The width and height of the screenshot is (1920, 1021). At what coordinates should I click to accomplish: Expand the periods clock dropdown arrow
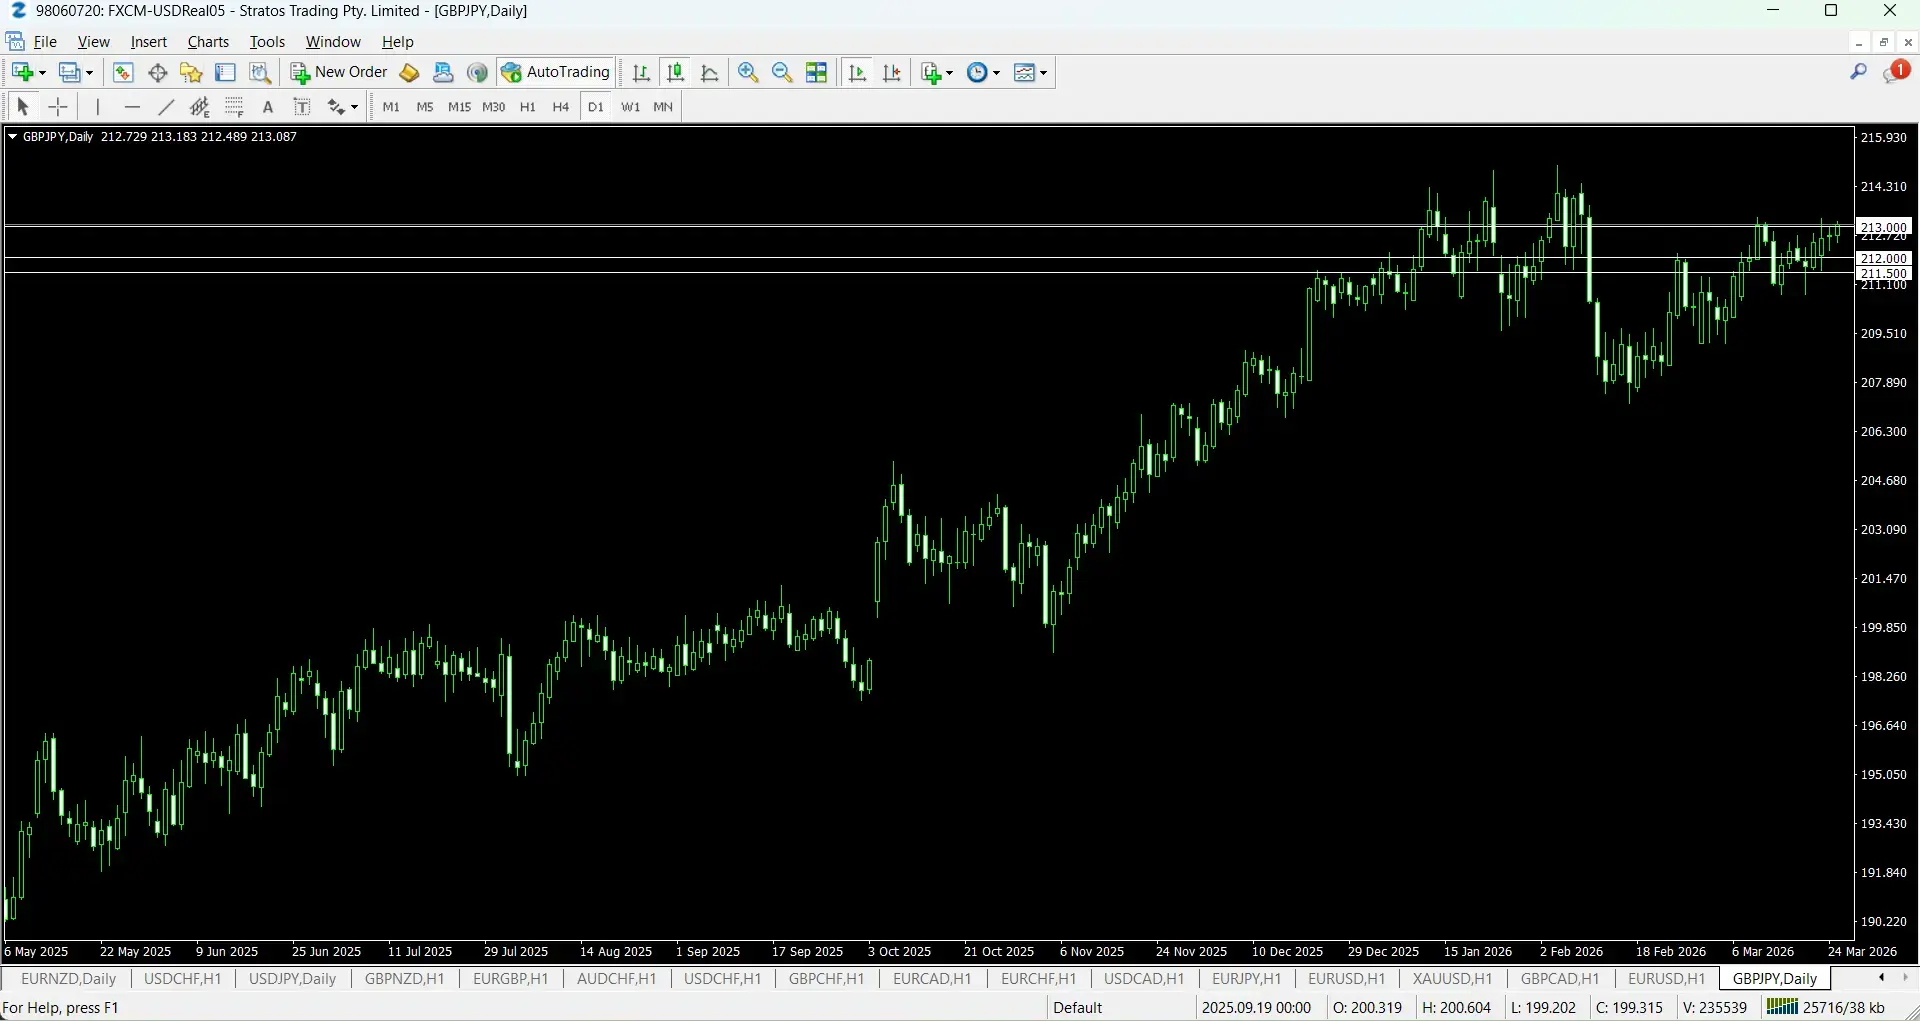(x=996, y=73)
